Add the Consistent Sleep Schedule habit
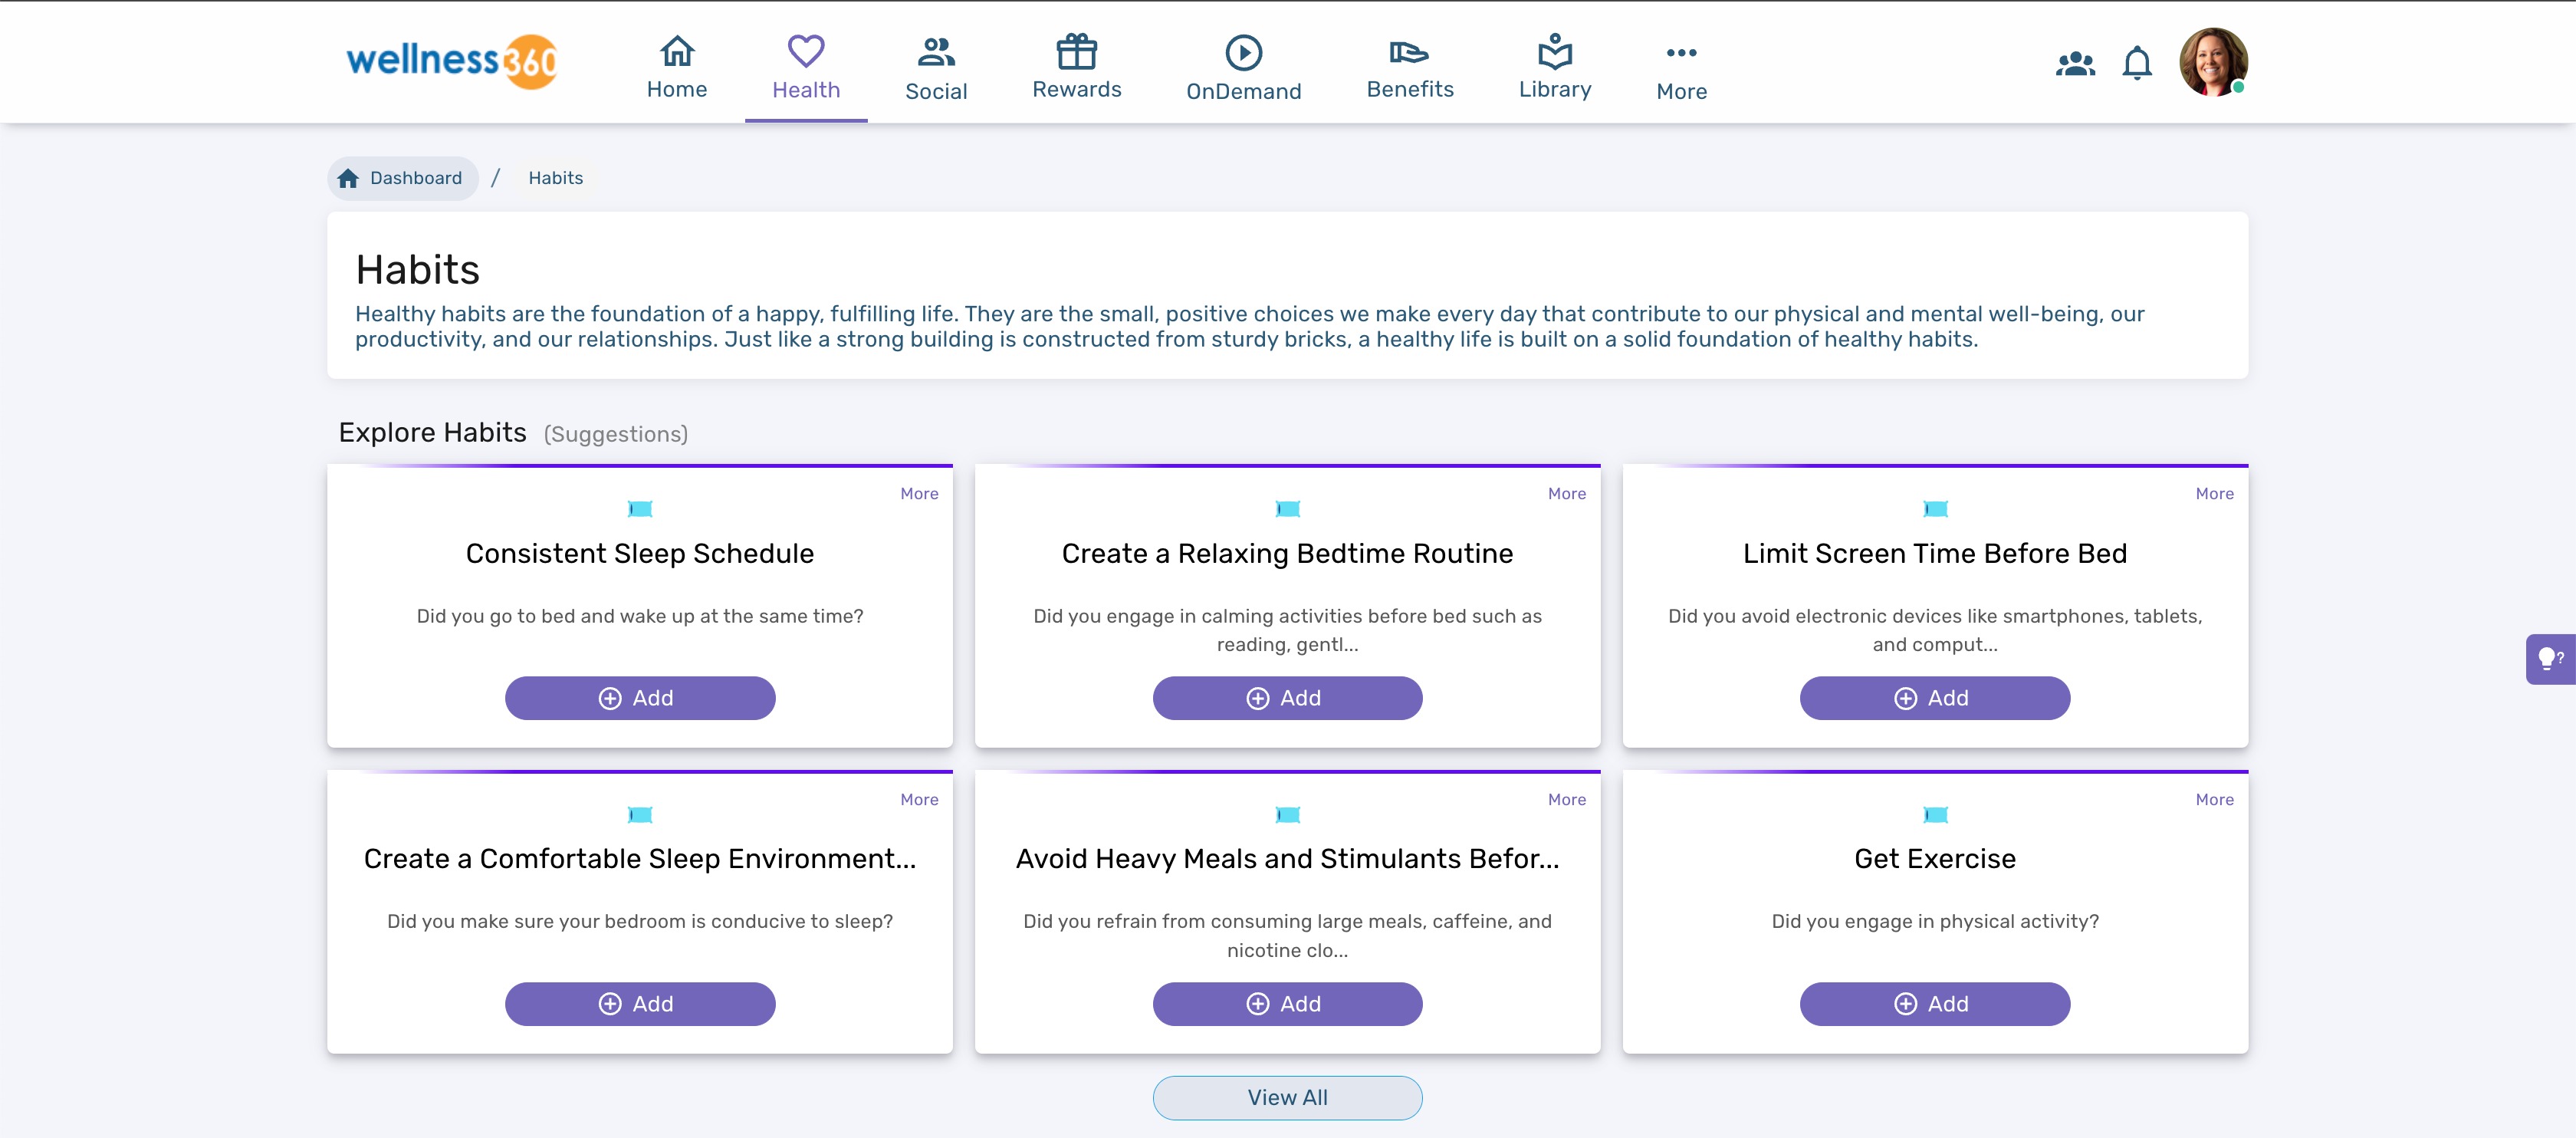 (640, 698)
